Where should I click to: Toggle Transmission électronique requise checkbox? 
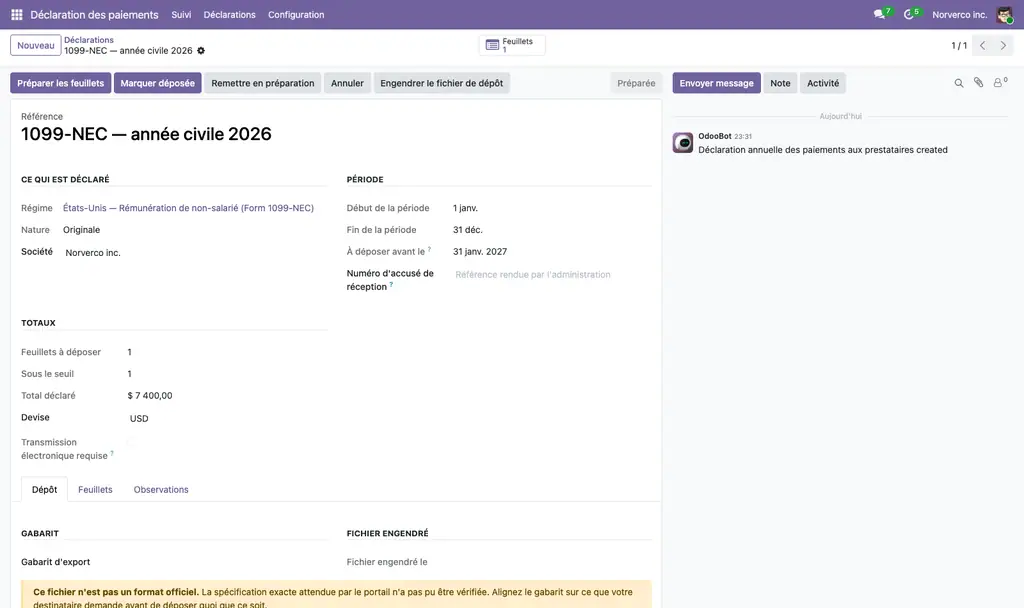point(131,442)
